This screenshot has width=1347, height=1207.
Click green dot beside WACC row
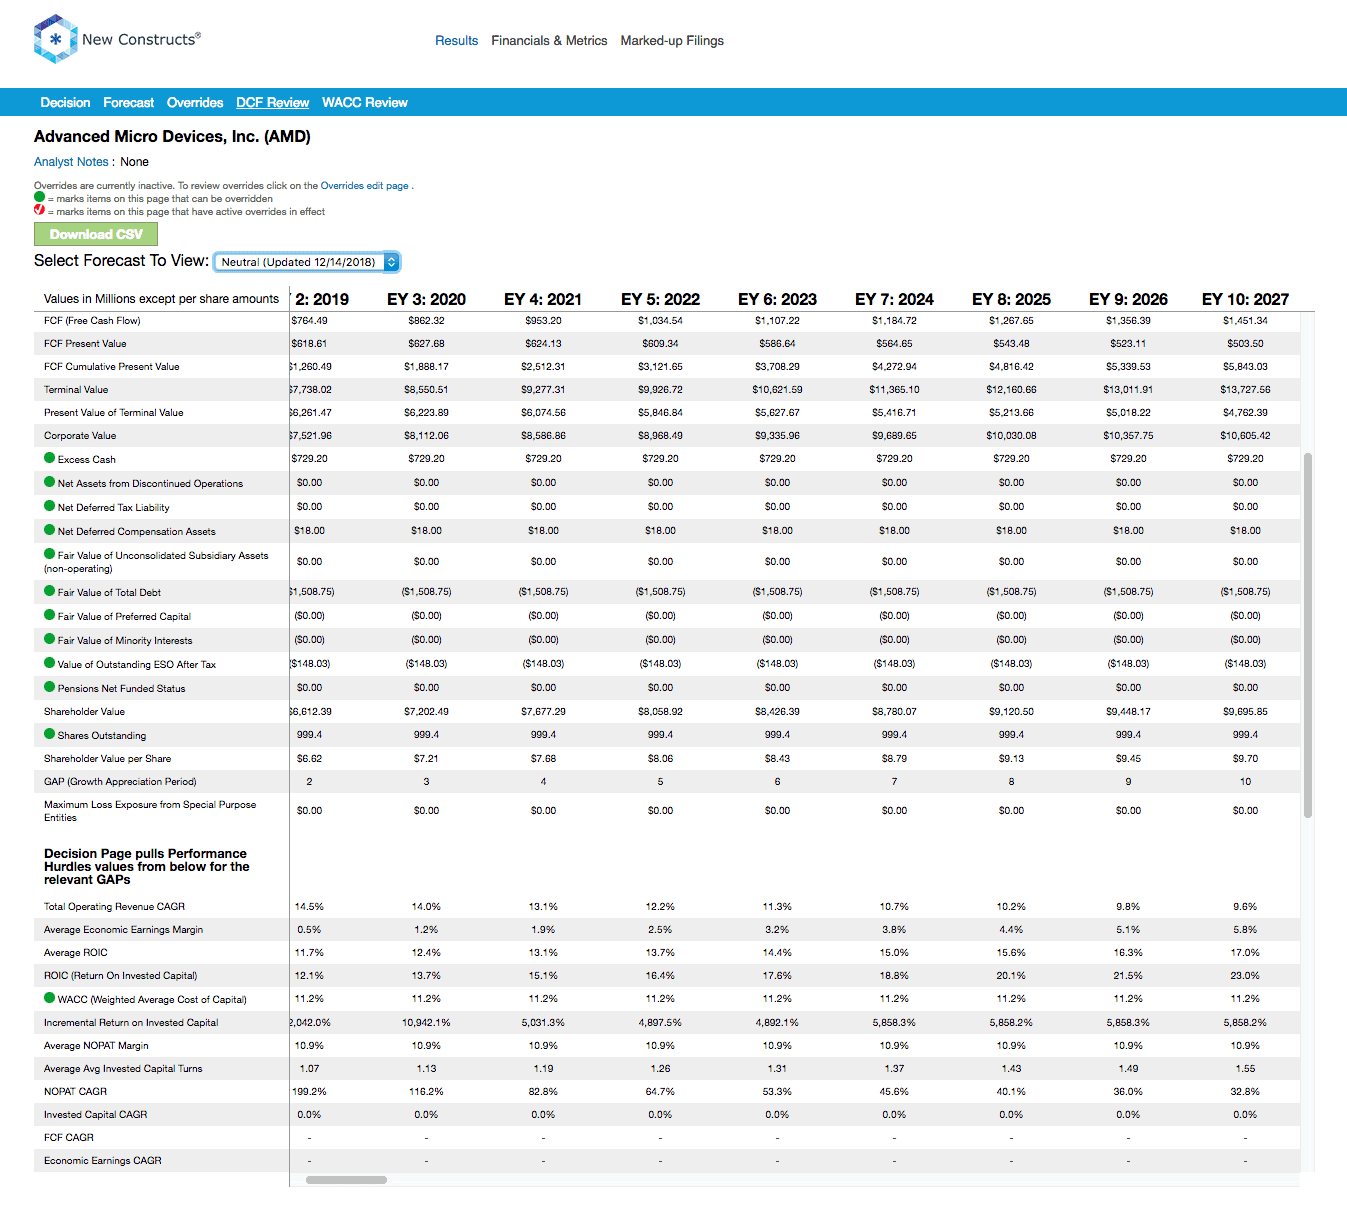49,998
